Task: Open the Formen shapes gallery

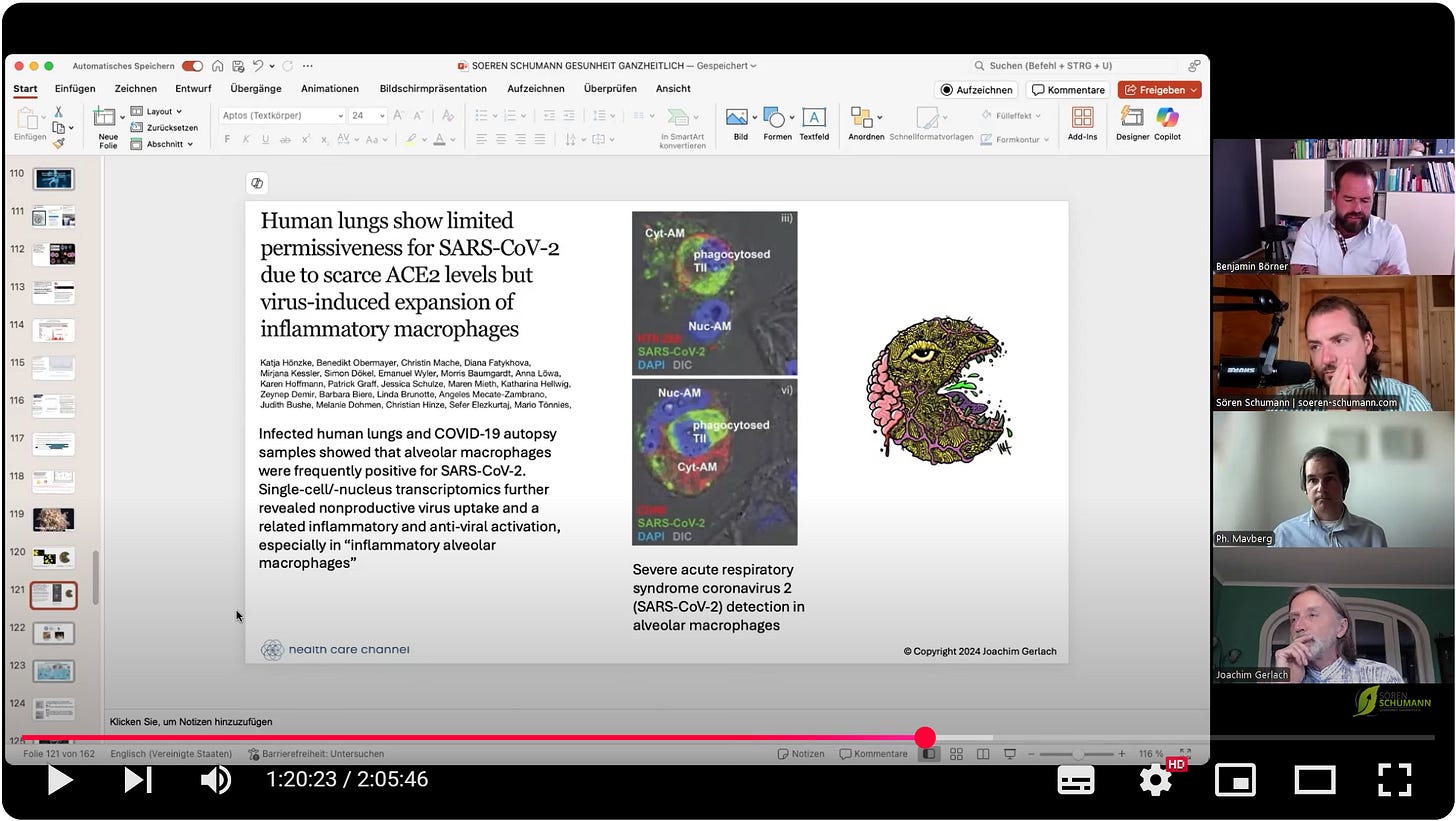Action: click(x=777, y=124)
